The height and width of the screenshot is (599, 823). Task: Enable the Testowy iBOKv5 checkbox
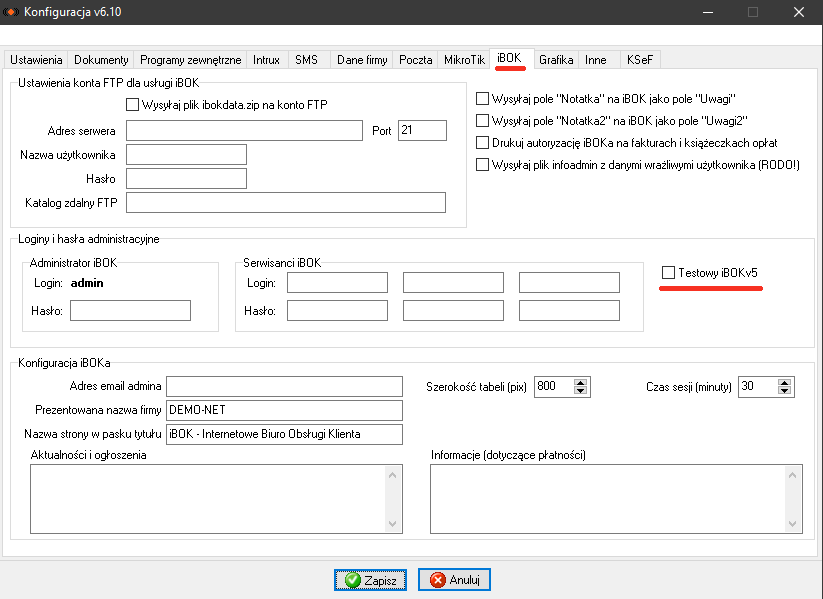tap(669, 272)
